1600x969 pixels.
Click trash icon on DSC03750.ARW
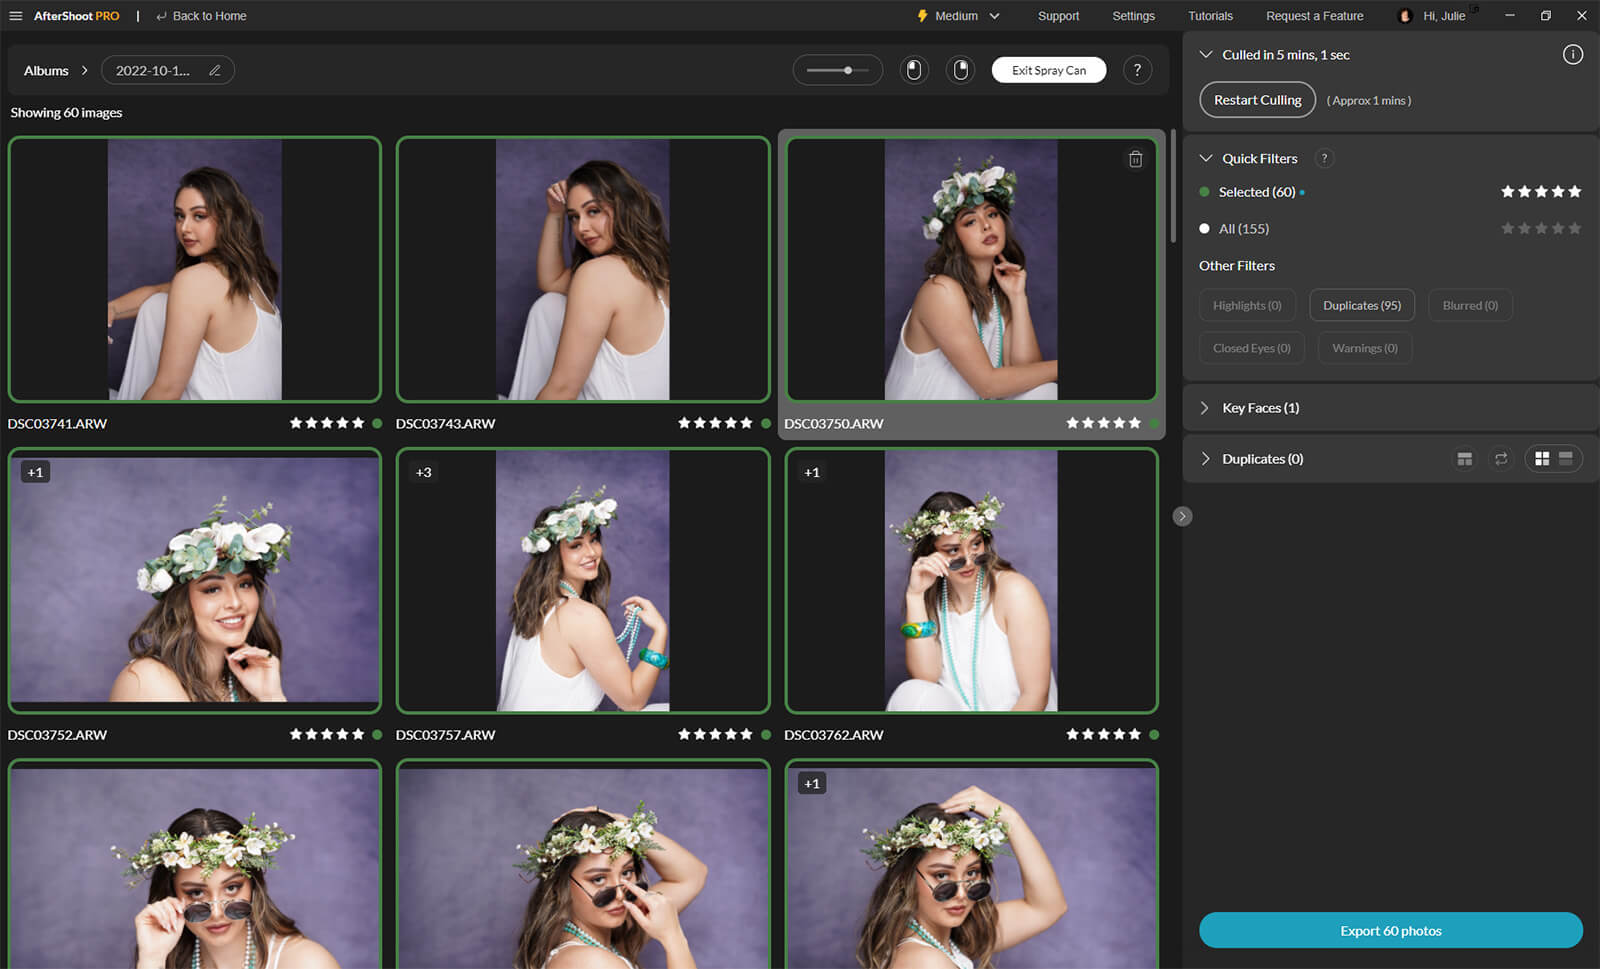[1135, 159]
